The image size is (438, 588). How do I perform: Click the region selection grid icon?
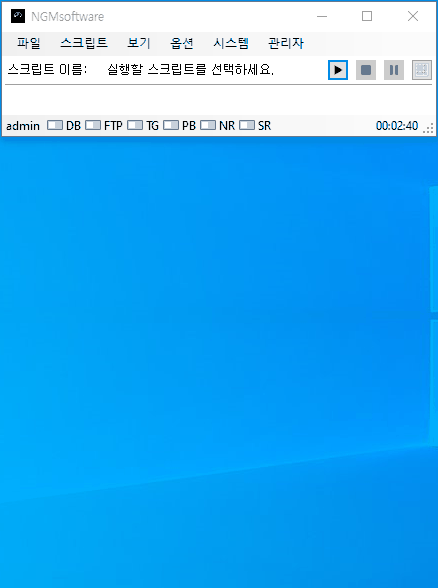pos(422,70)
